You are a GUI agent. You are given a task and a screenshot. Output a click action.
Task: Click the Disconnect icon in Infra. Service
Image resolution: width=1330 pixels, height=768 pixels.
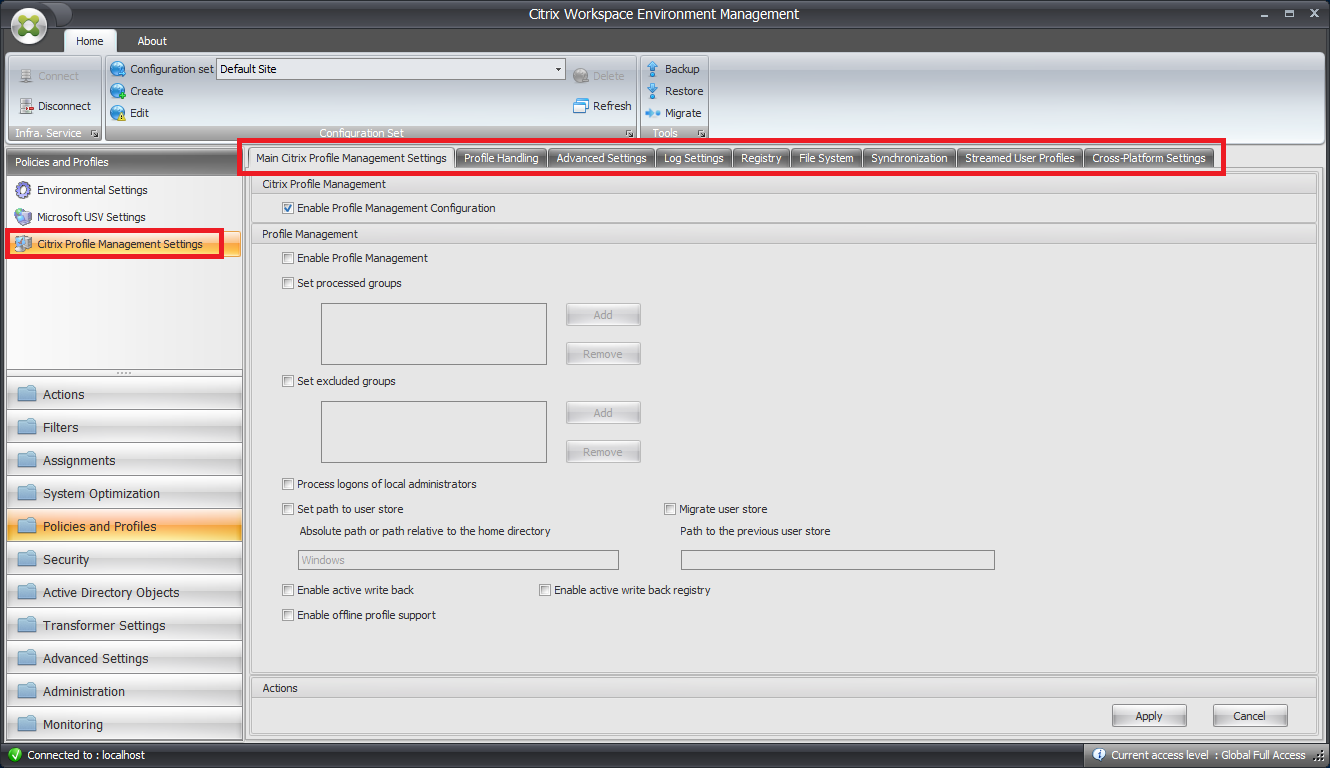pyautogui.click(x=26, y=106)
